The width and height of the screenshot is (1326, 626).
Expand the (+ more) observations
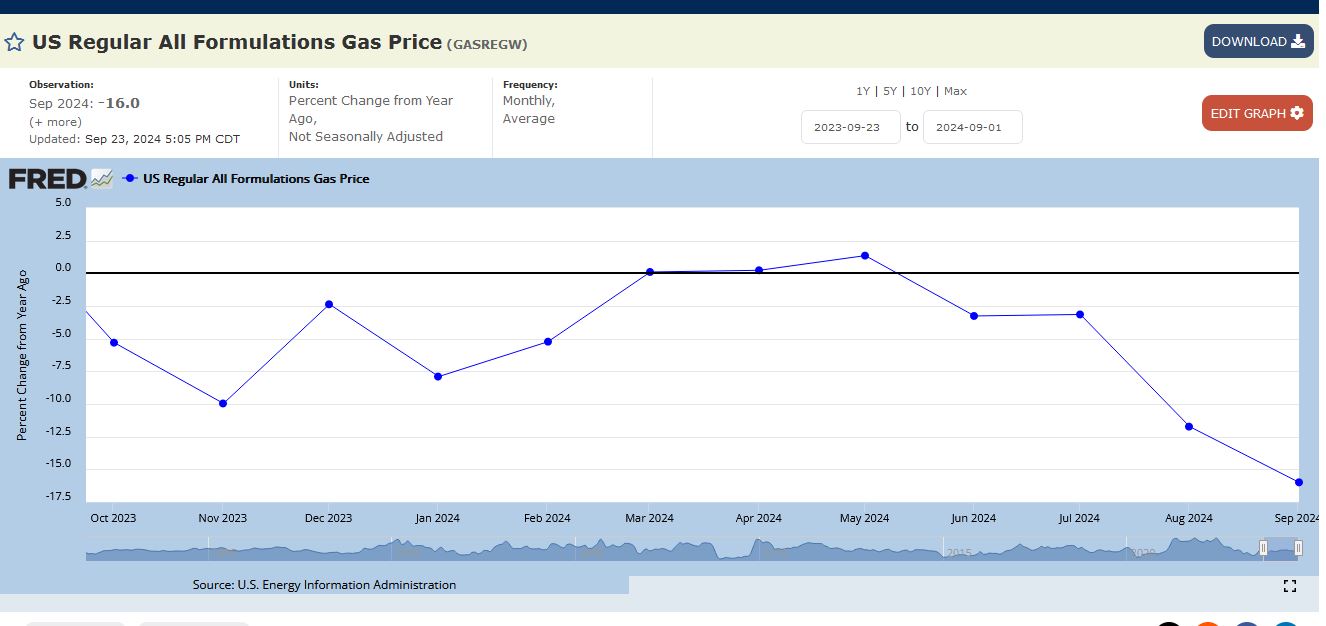(x=55, y=121)
